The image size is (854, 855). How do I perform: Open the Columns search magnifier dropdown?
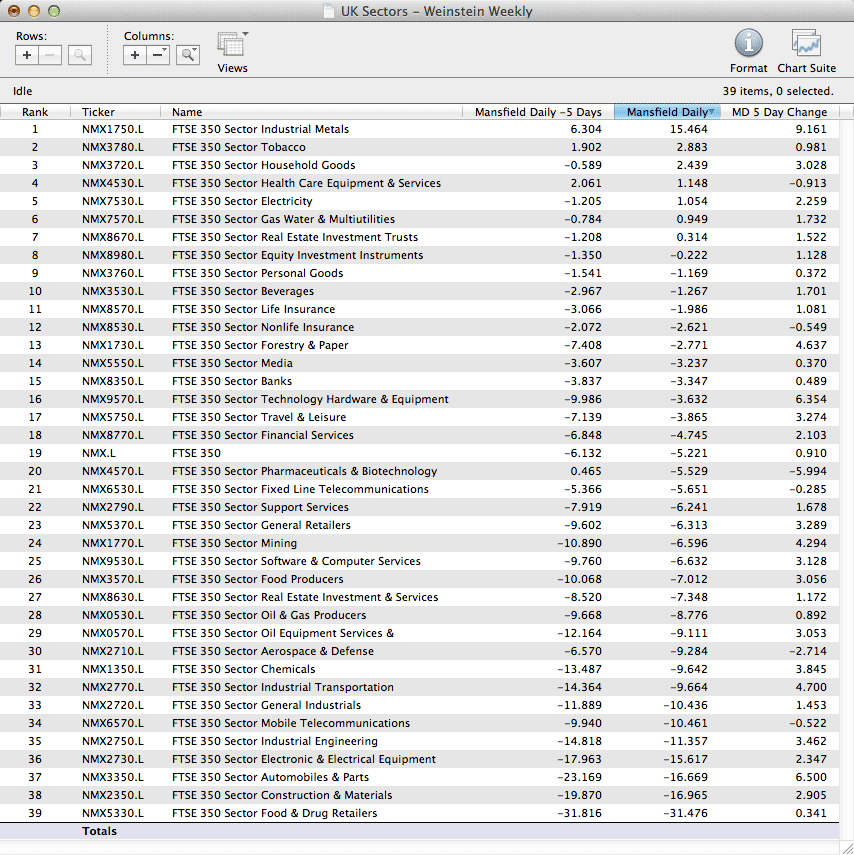point(188,56)
